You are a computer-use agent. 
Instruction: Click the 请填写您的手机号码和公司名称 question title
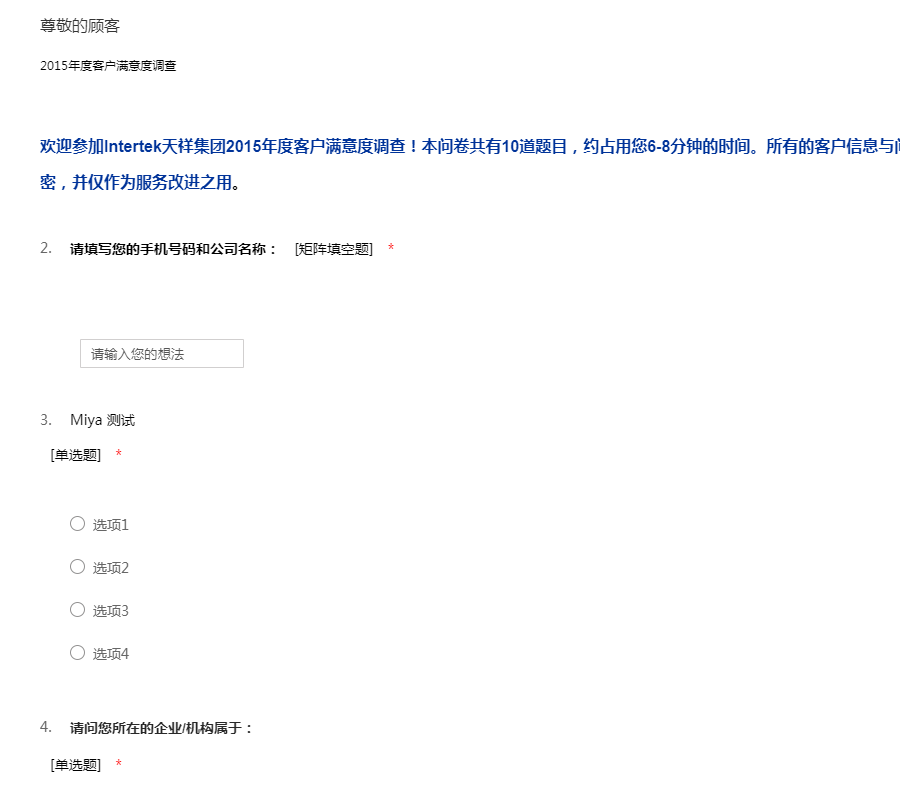click(x=174, y=249)
